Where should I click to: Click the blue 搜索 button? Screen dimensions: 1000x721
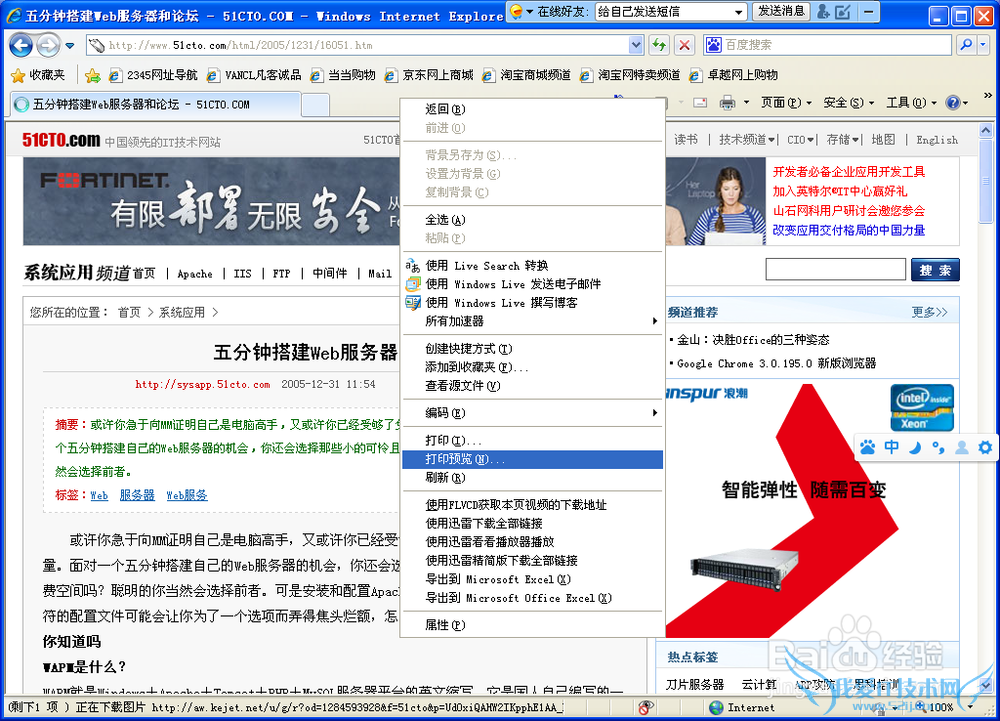(935, 270)
